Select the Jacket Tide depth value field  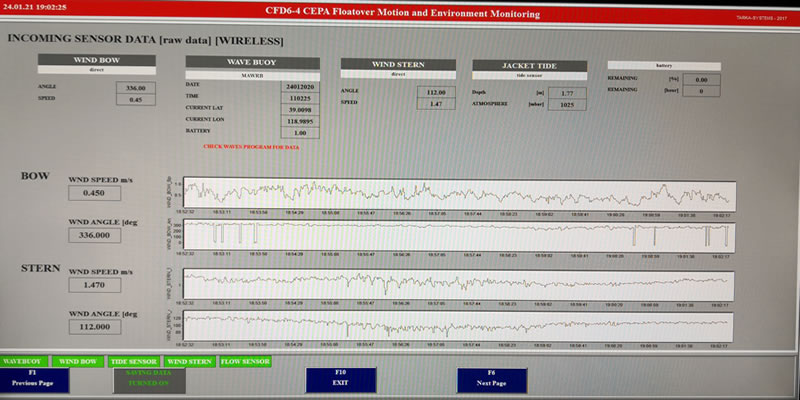coord(567,92)
